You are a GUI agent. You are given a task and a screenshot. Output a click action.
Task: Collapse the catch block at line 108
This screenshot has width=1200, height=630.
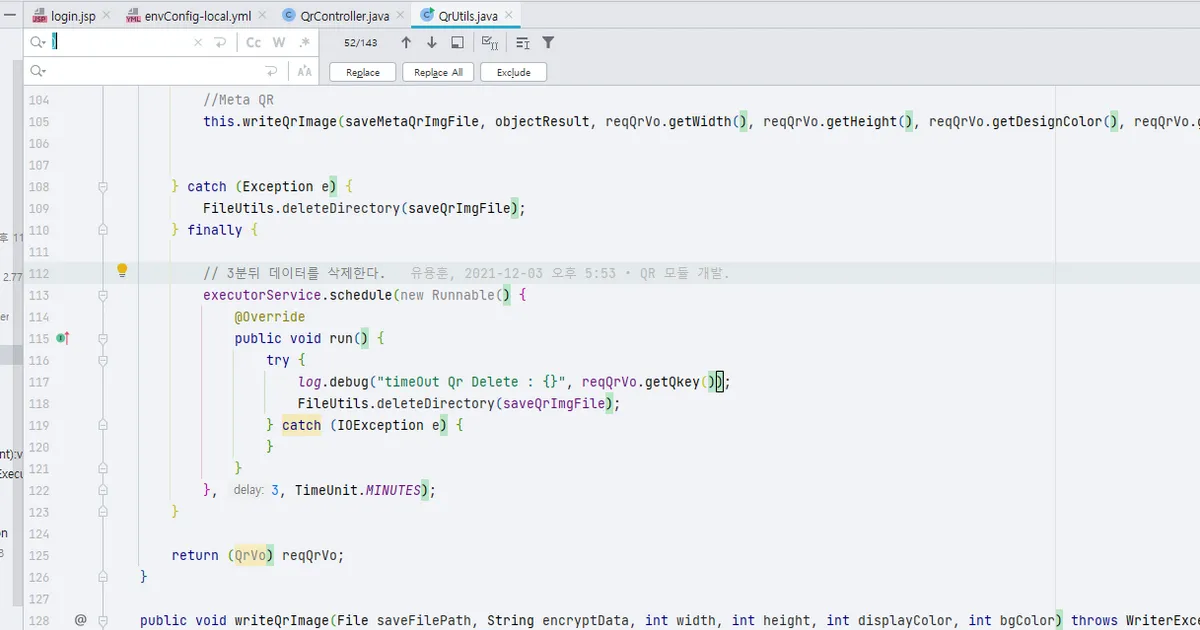coord(102,187)
